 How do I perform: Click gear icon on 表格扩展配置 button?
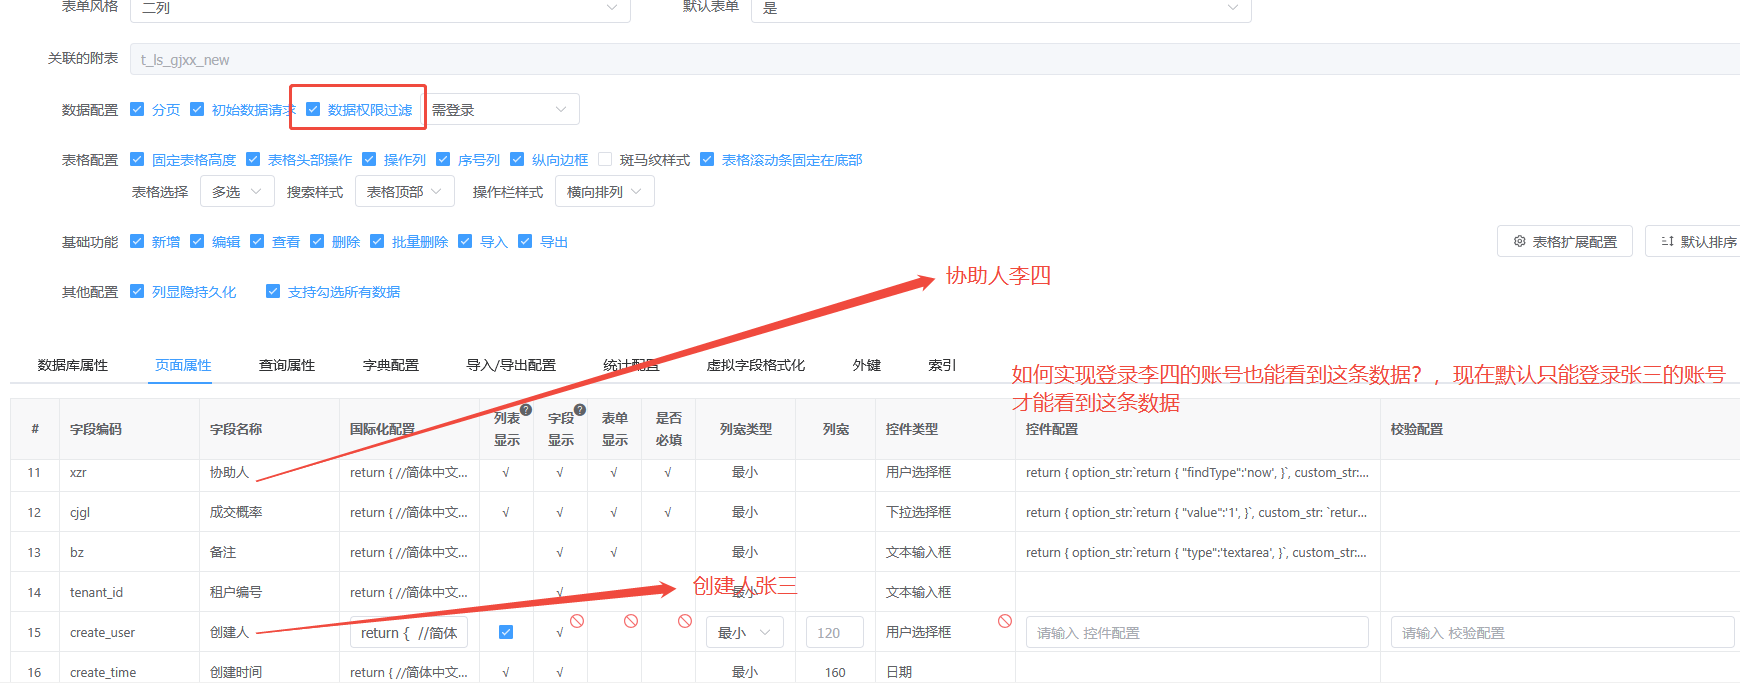tap(1519, 242)
